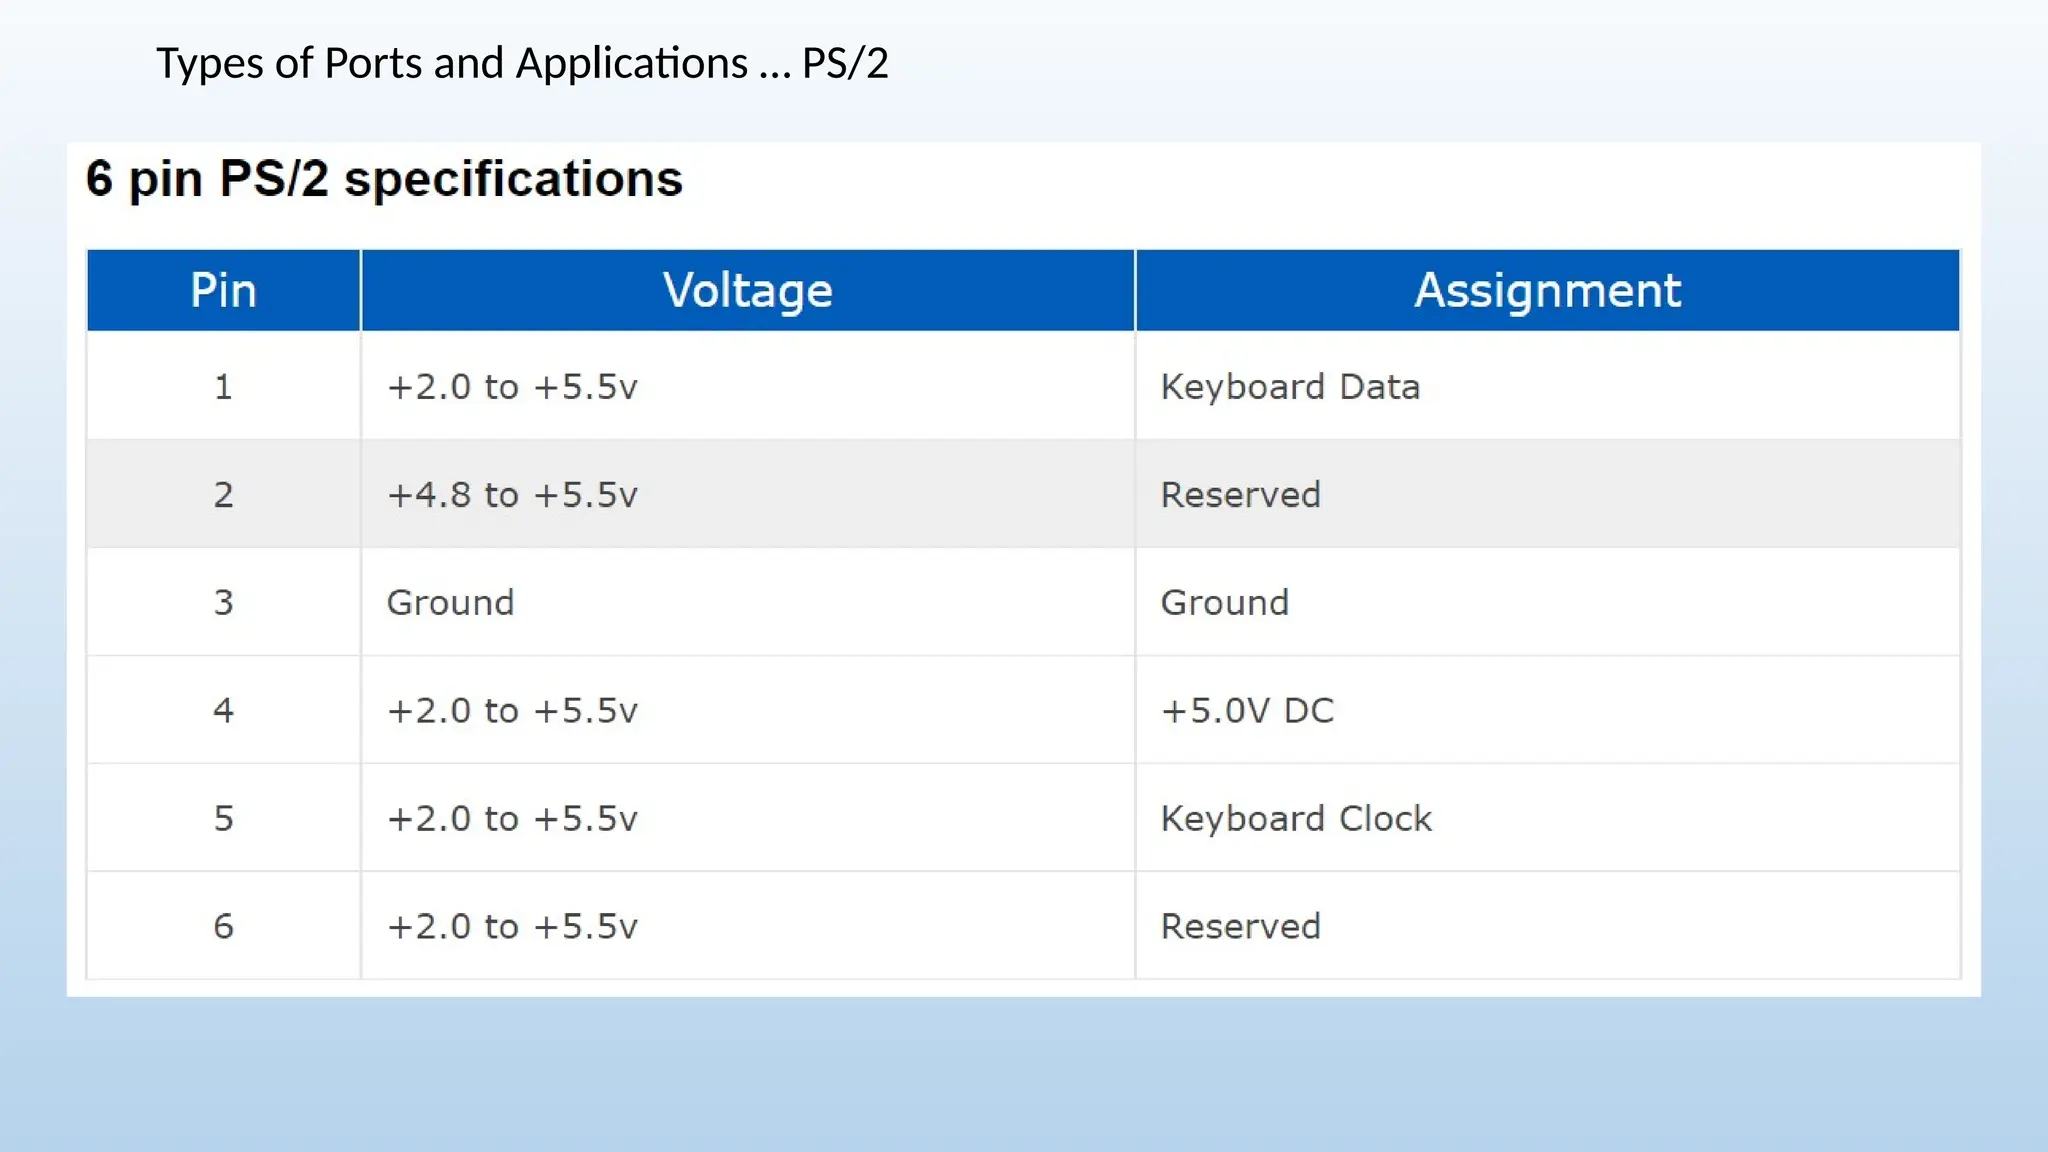Click the '6 pin PS/2 specifications' heading
This screenshot has width=2048, height=1152.
tap(384, 180)
